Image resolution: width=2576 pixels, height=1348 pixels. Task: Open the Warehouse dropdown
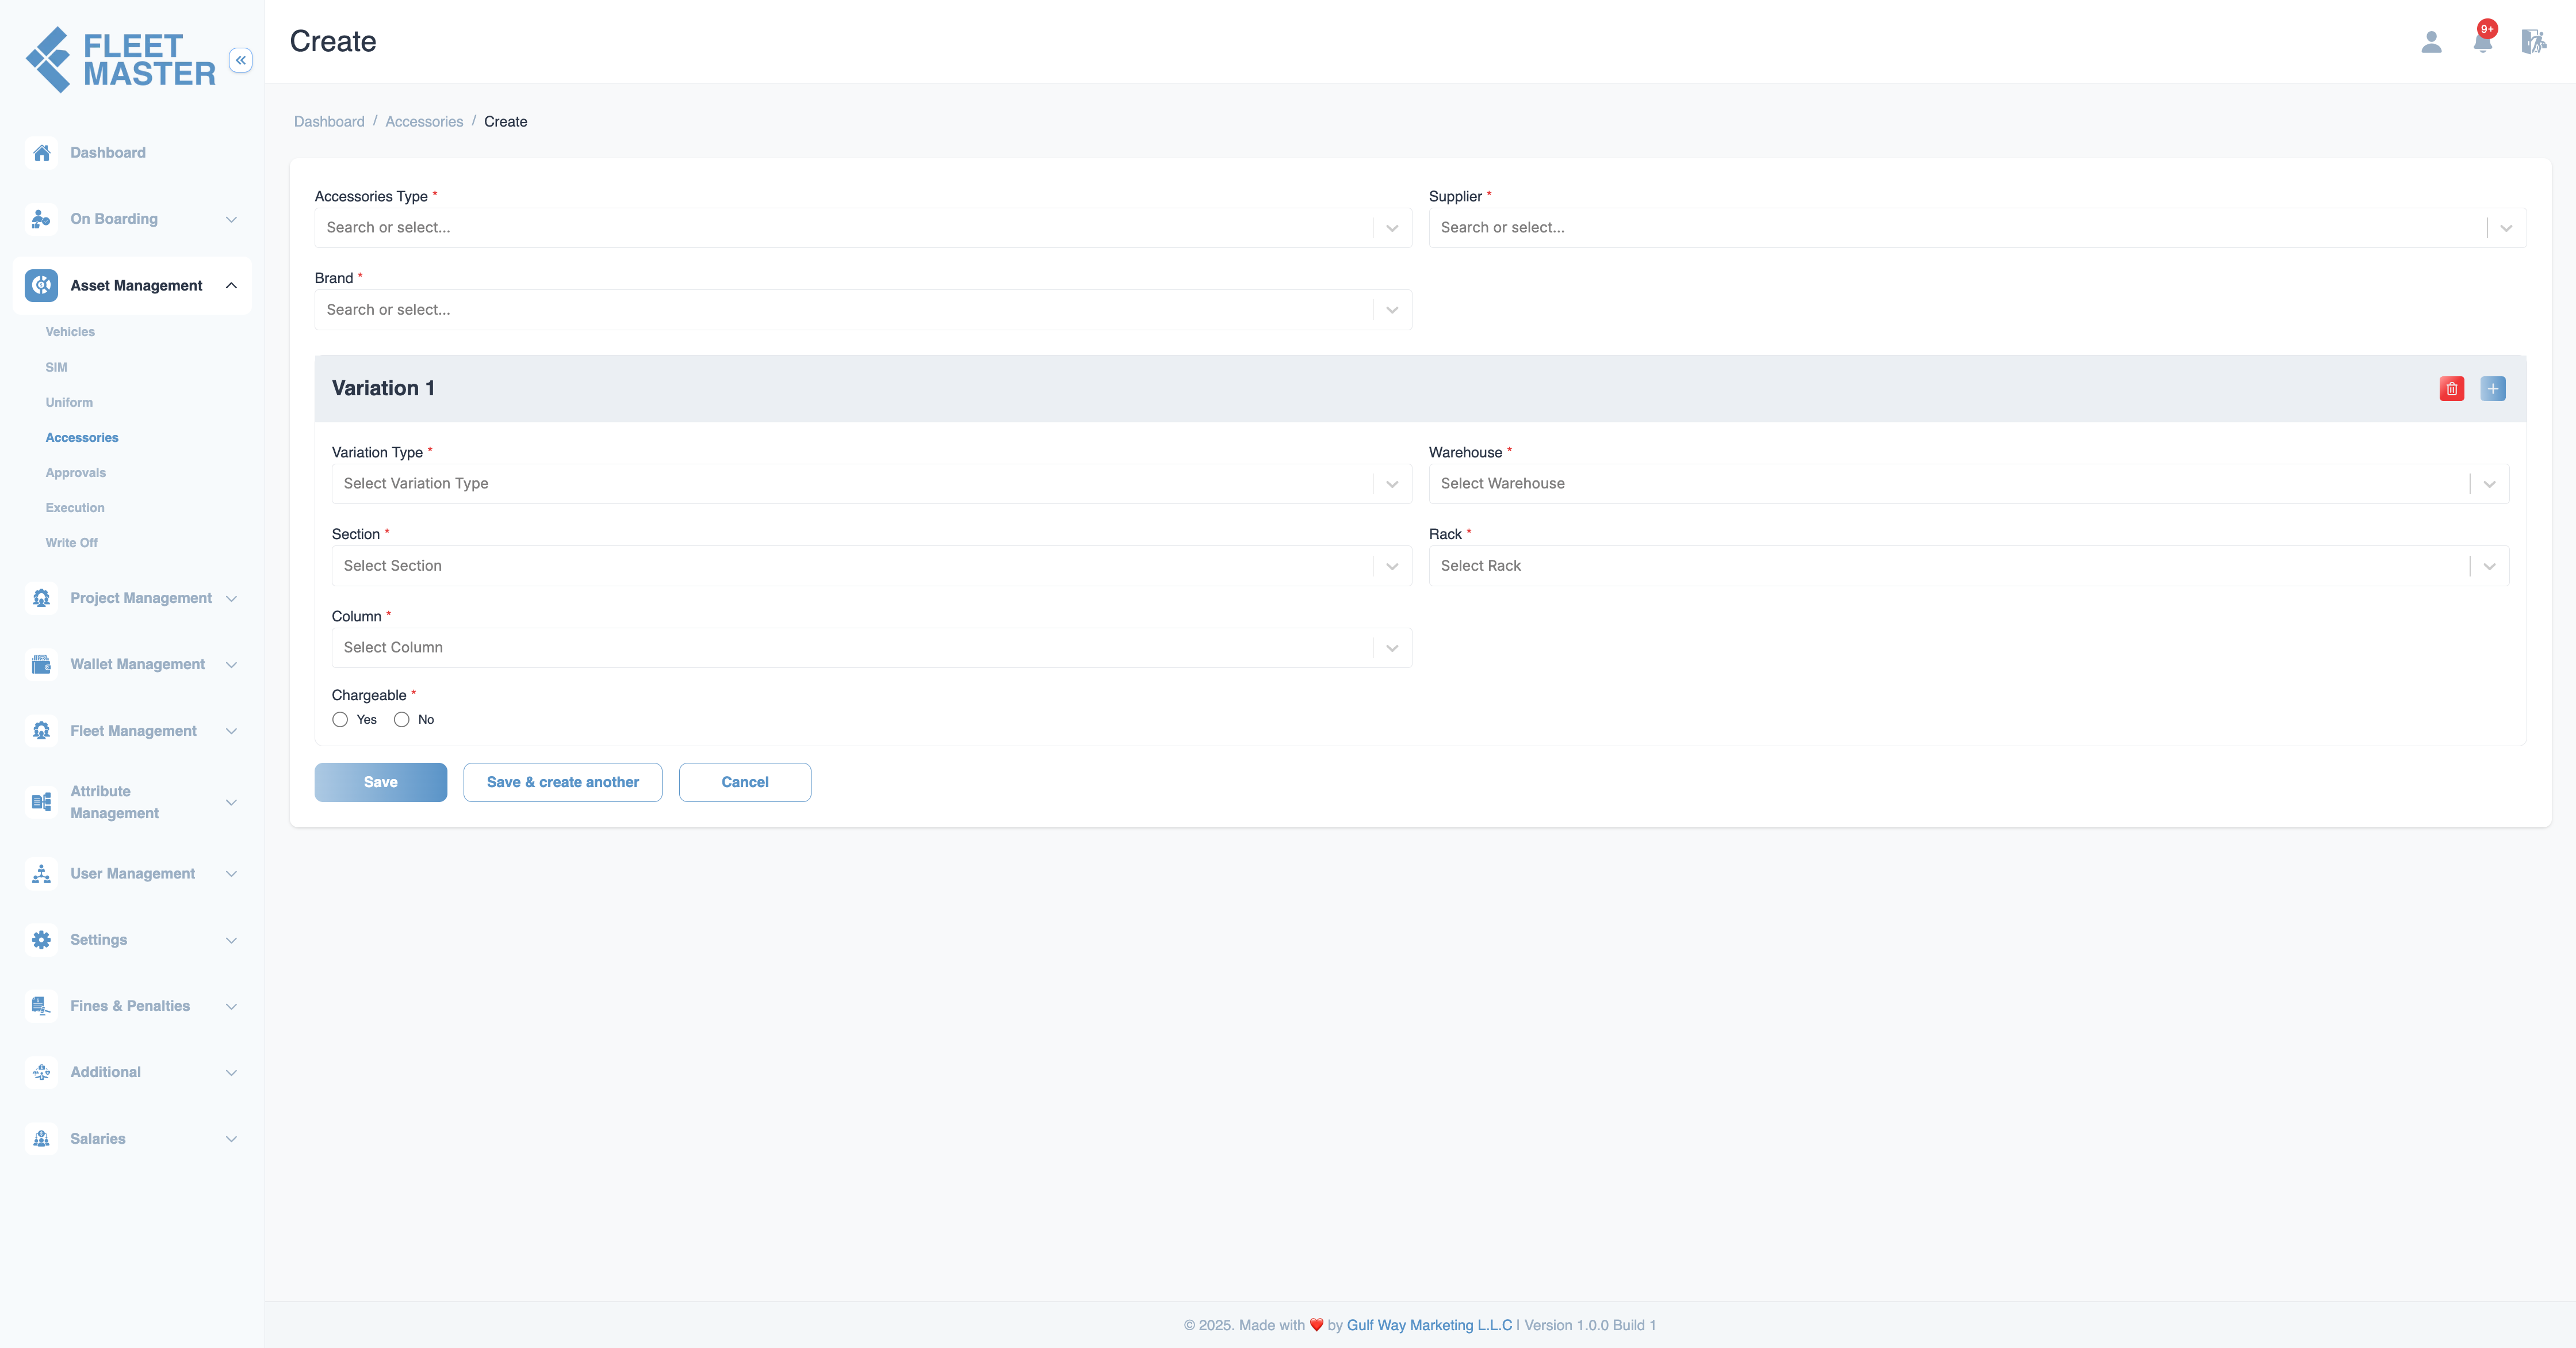pyautogui.click(x=1969, y=484)
